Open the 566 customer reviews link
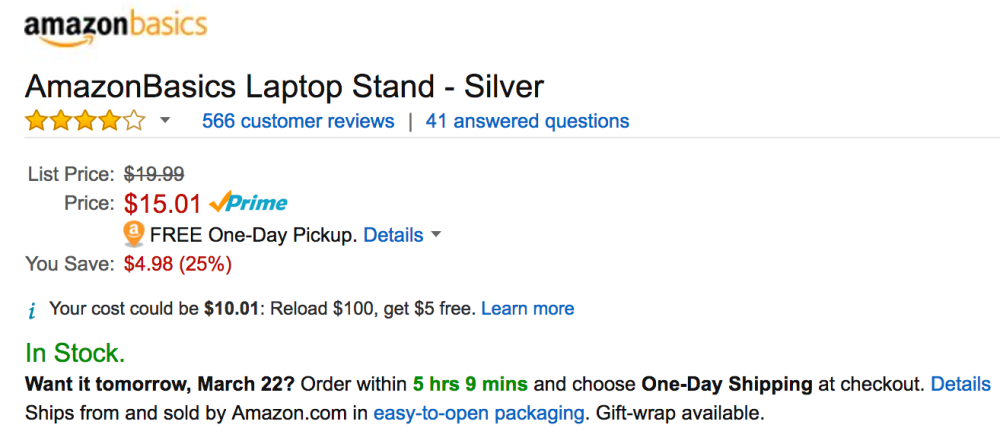Viewport: 1000px width, 447px height. [298, 121]
